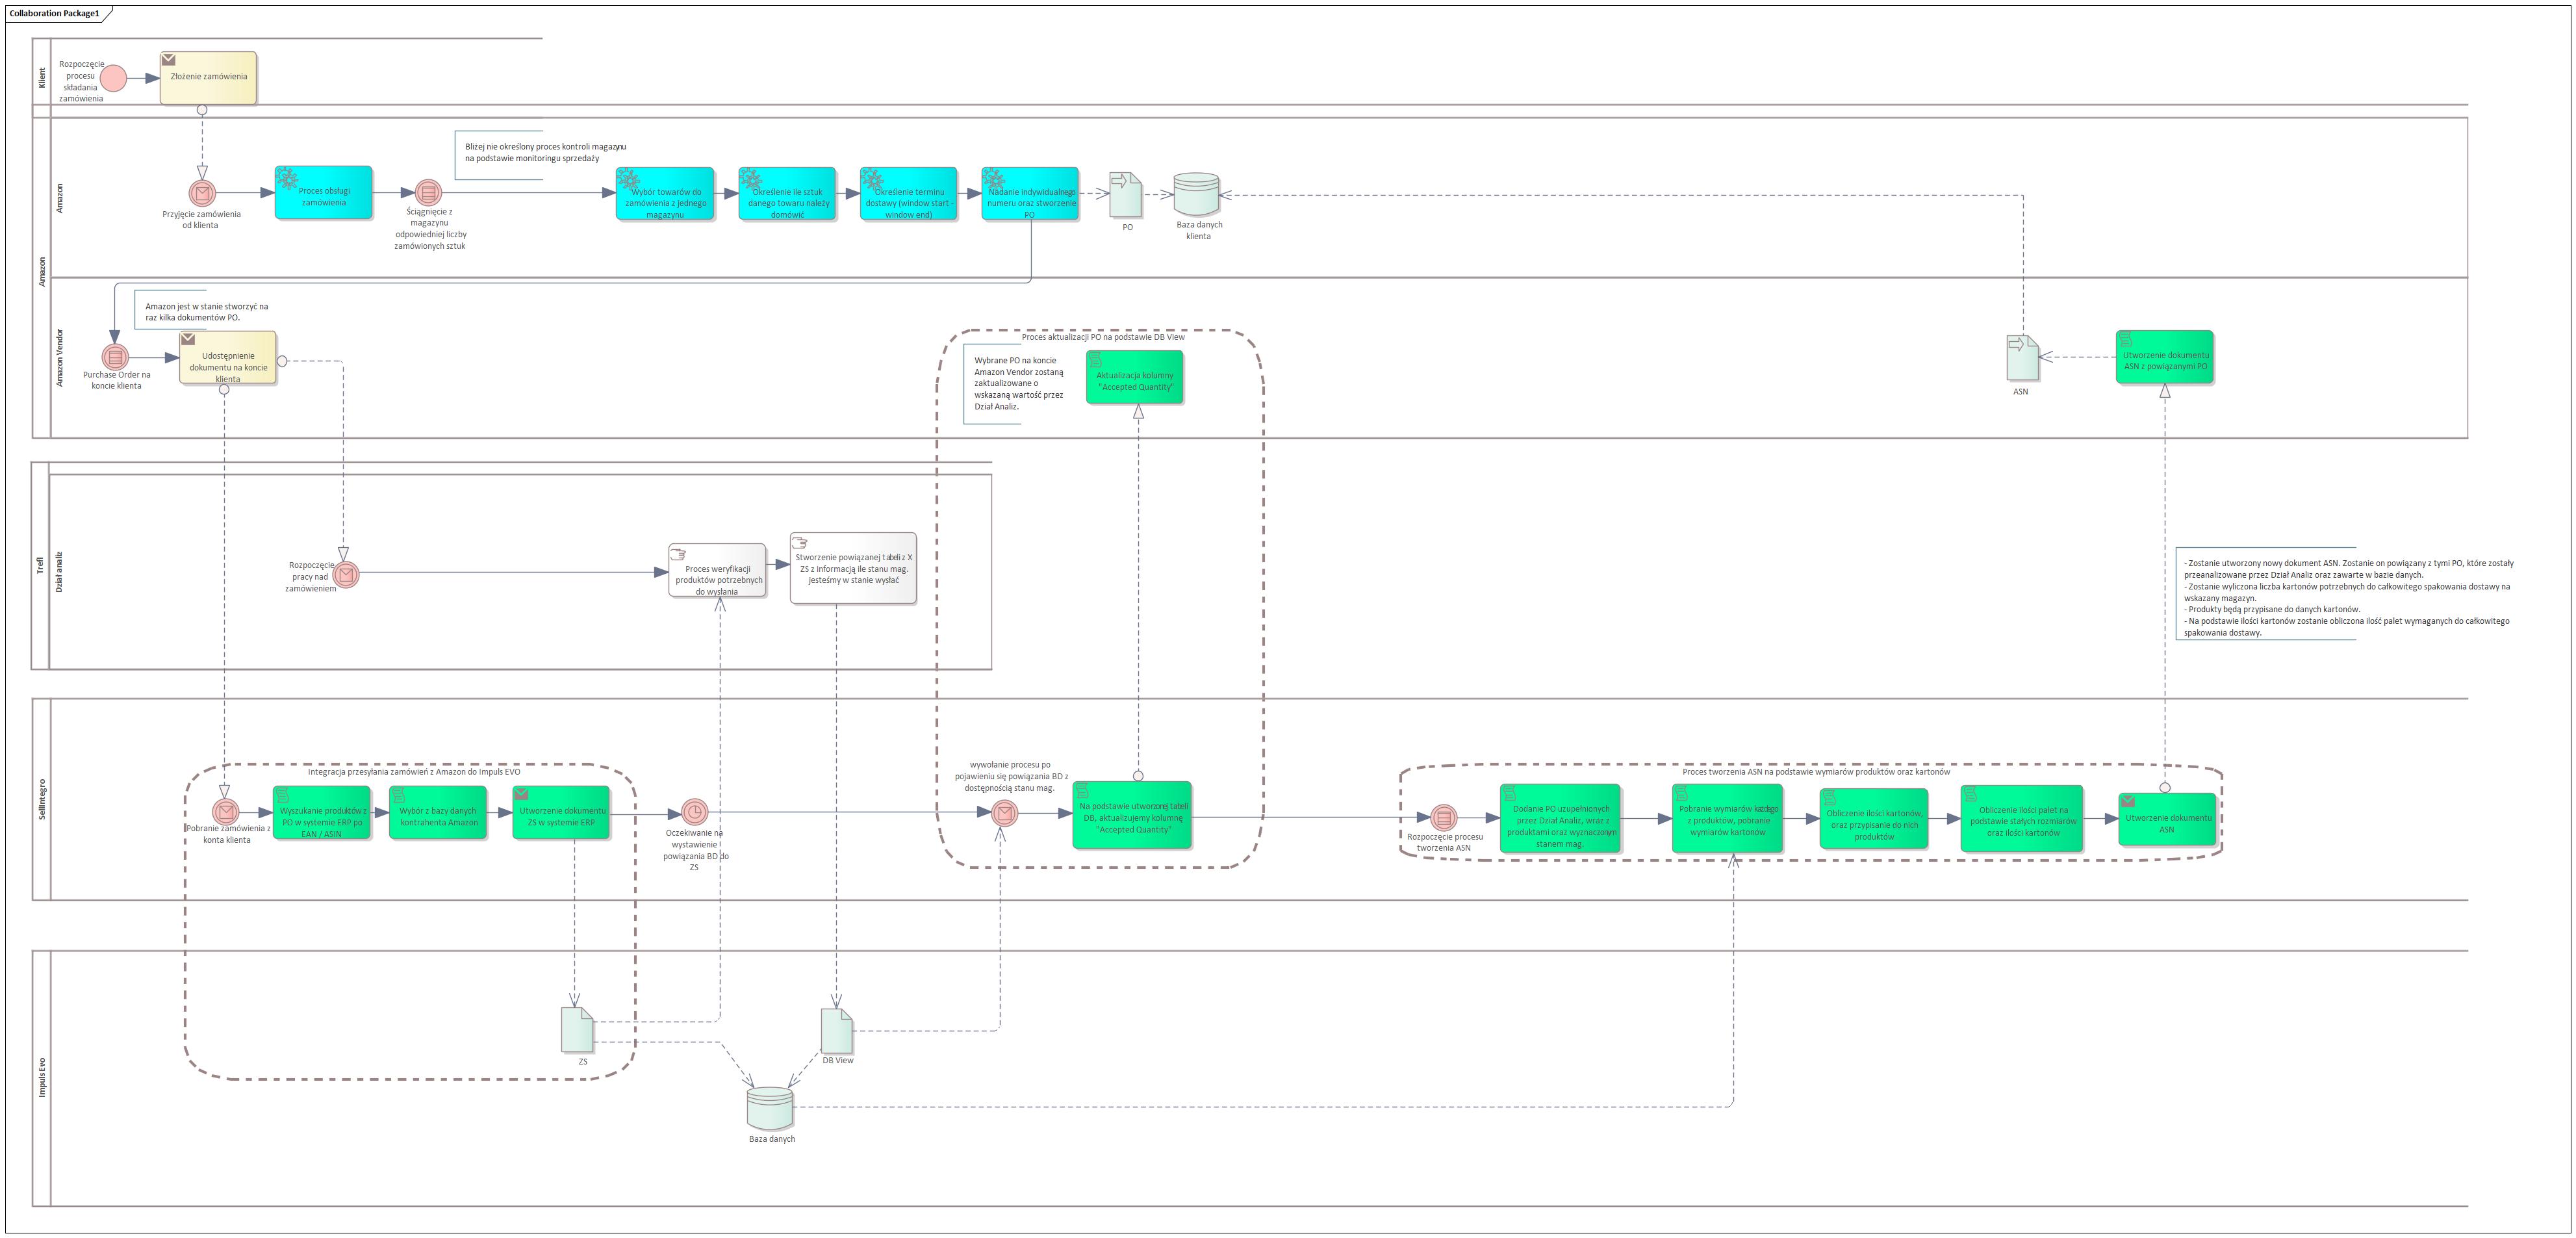
Task: Select the 'Złożenie zamówienia' task box
Action: pyautogui.click(x=208, y=78)
